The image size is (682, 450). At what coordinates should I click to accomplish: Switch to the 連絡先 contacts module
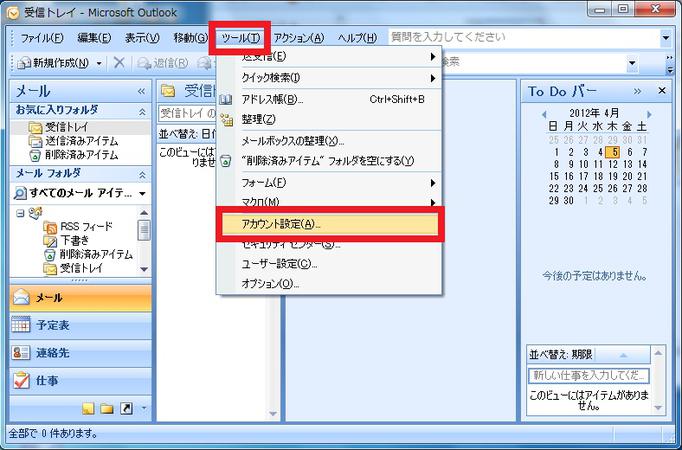(x=80, y=353)
